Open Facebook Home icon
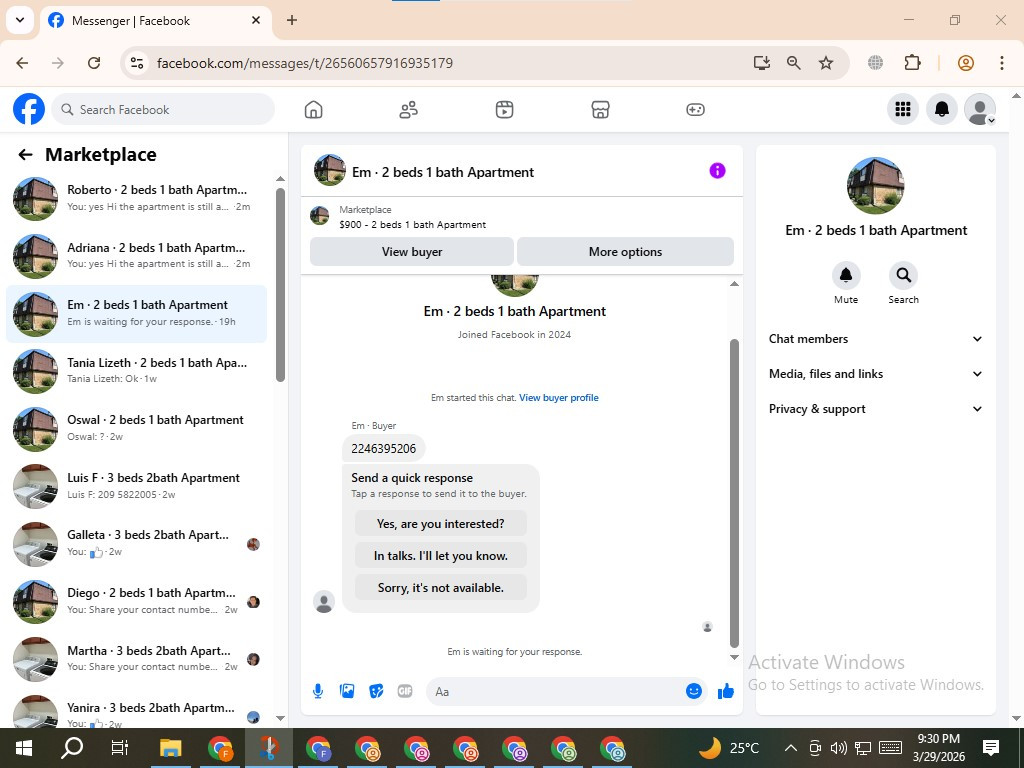Viewport: 1024px width, 768px height. [x=313, y=110]
